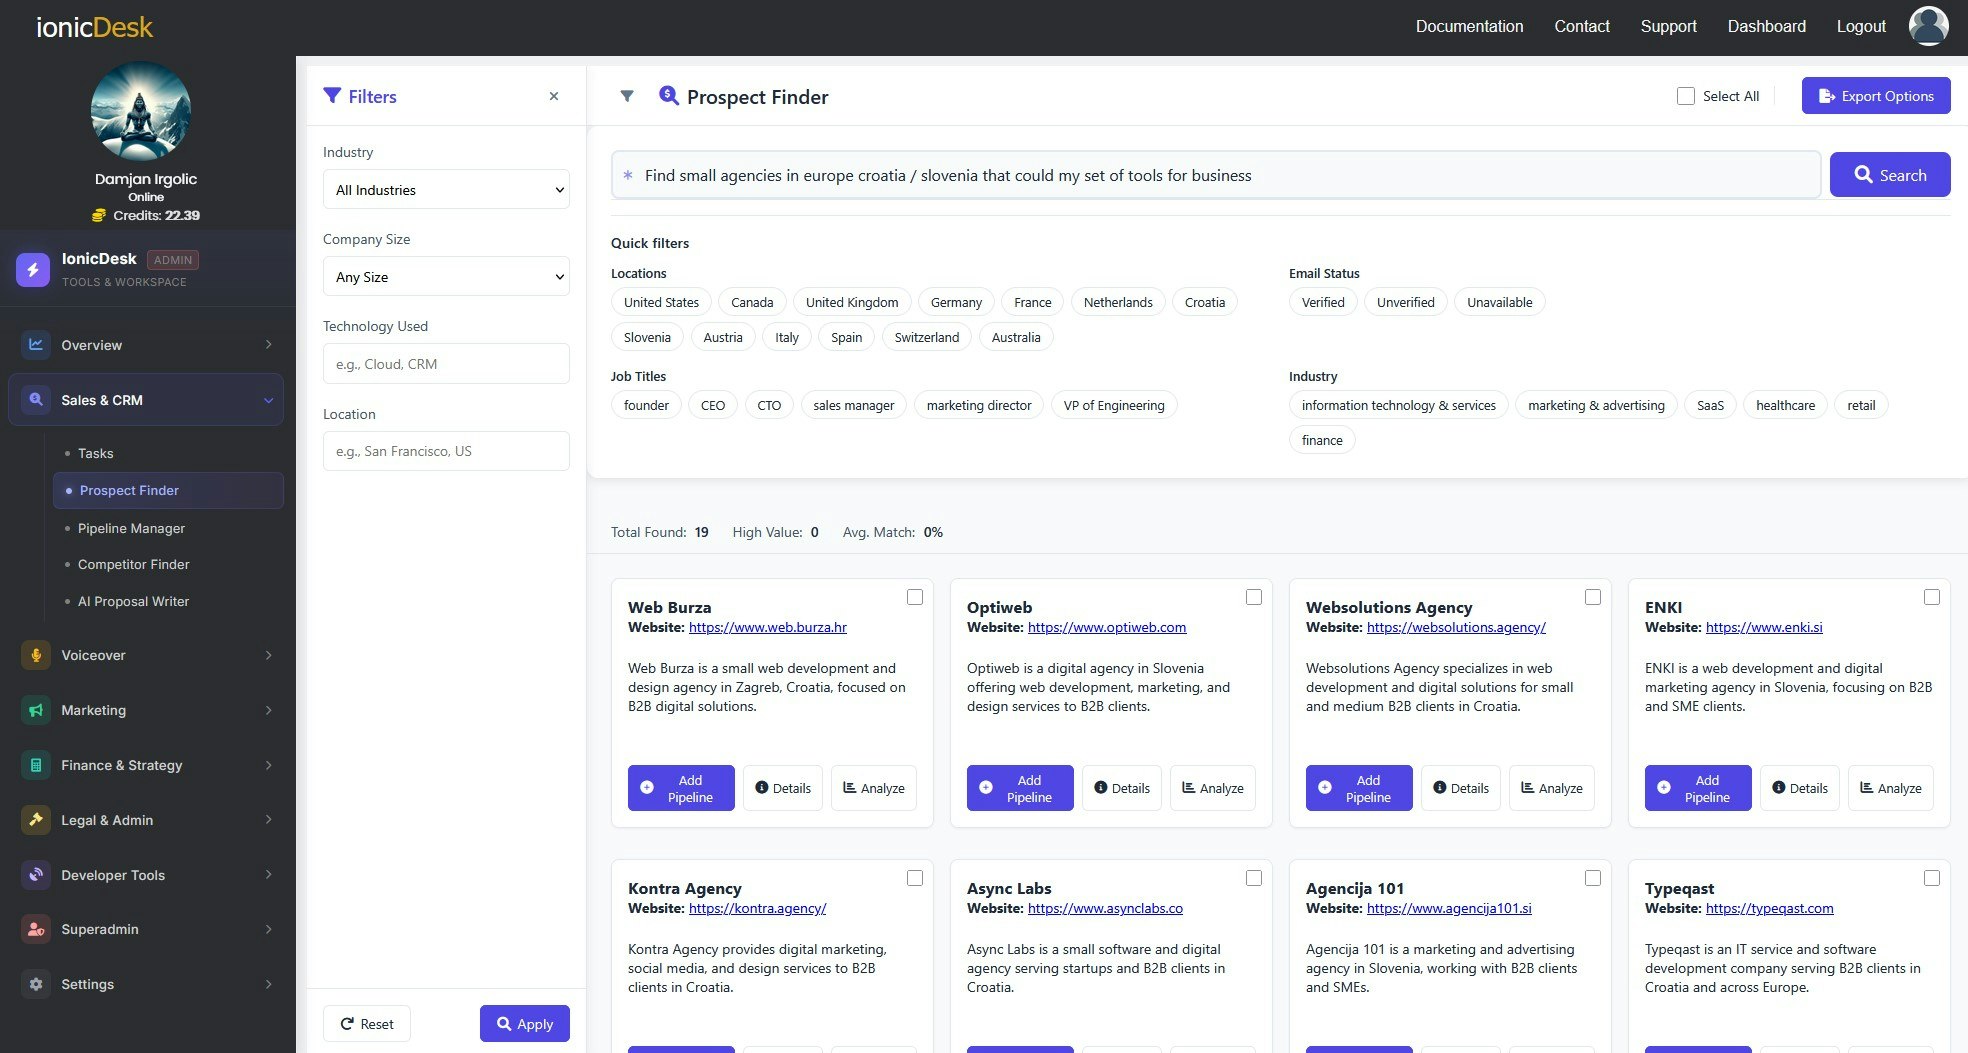
Task: Tick the ENKI prospect checkbox
Action: [1932, 597]
